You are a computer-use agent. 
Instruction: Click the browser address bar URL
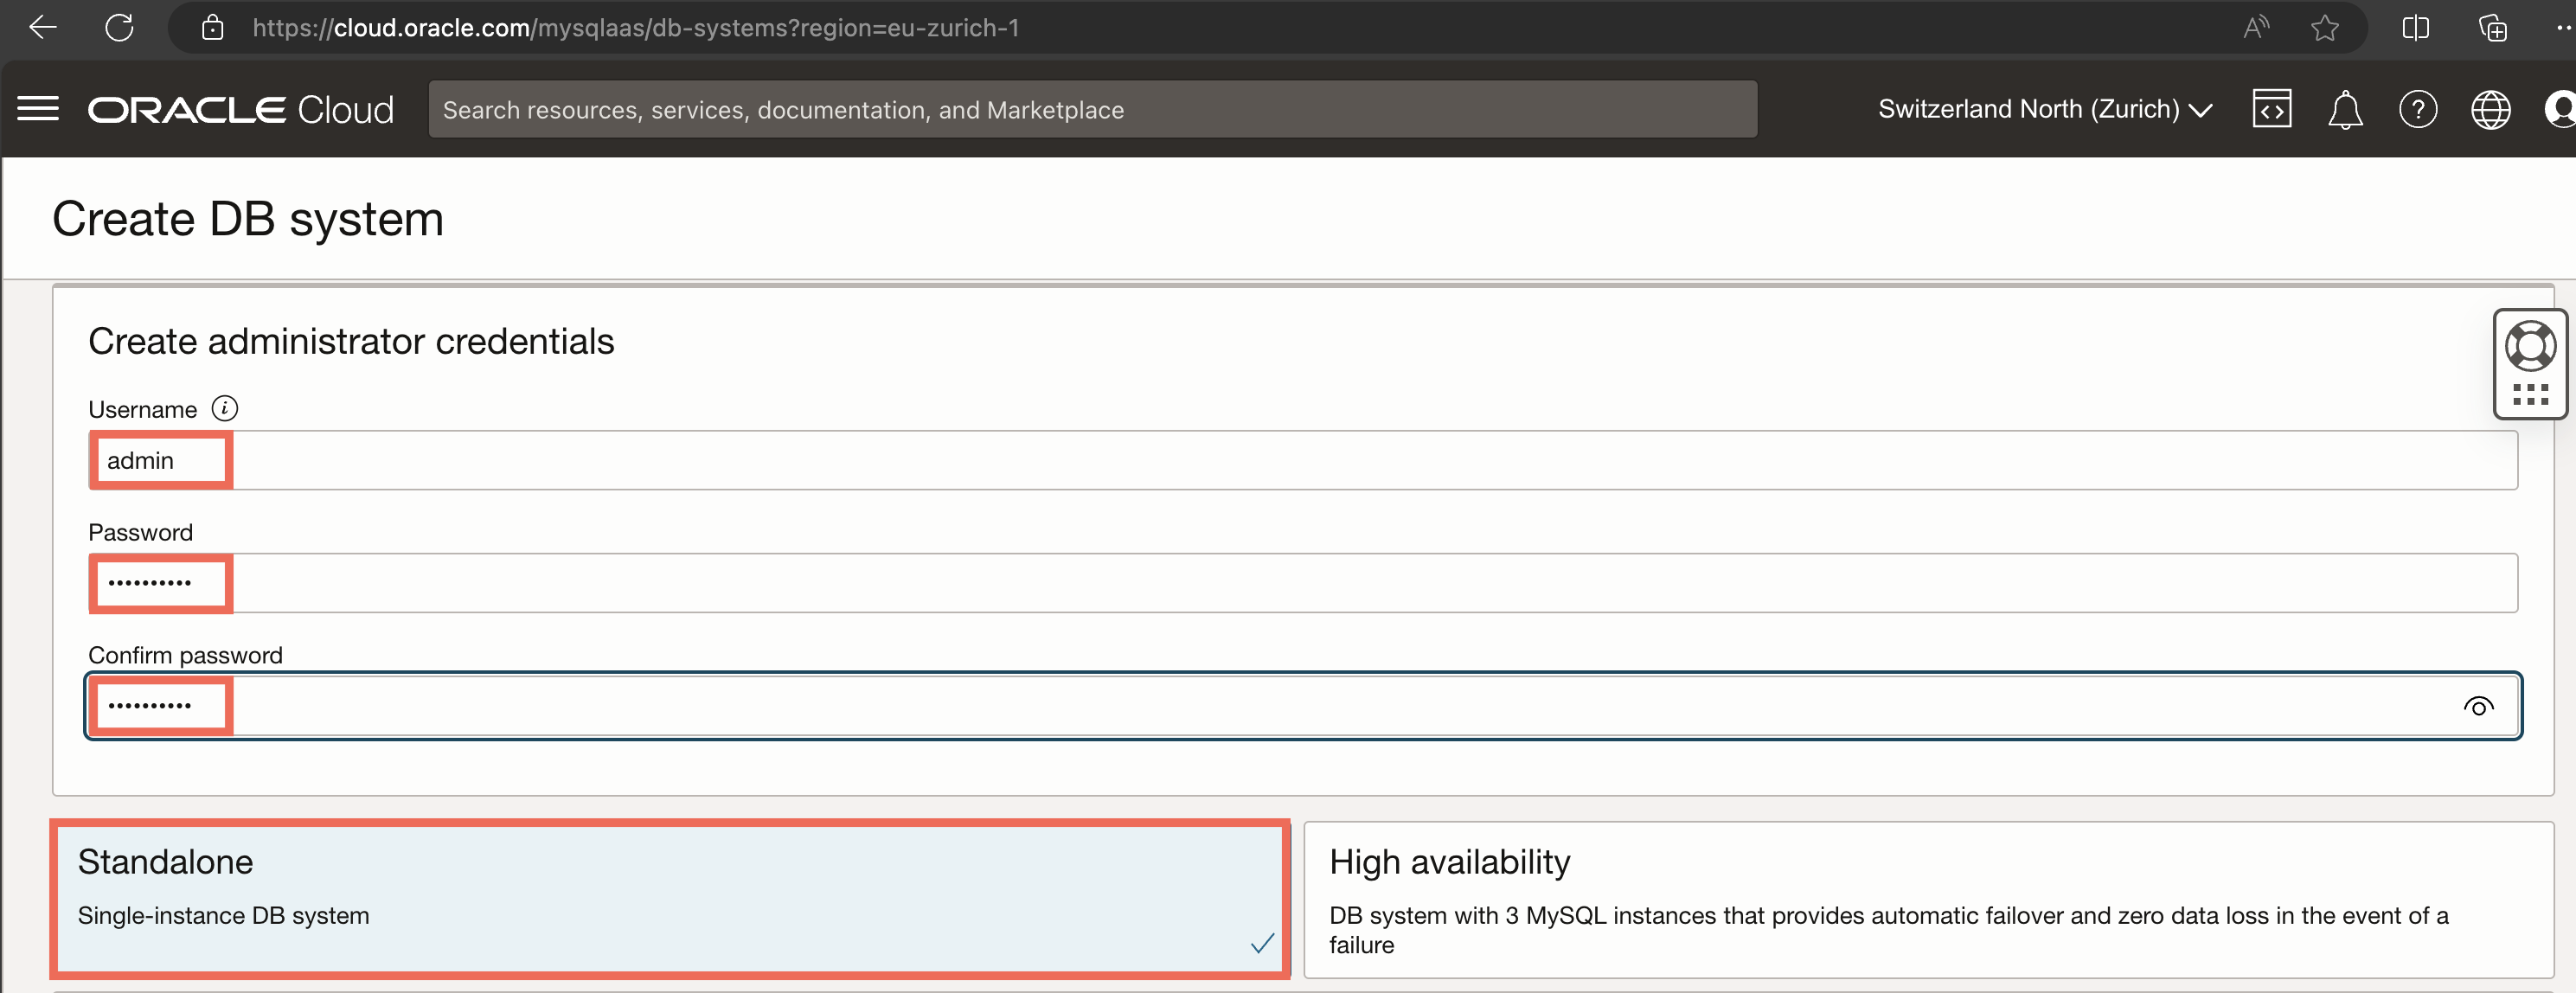click(x=636, y=27)
